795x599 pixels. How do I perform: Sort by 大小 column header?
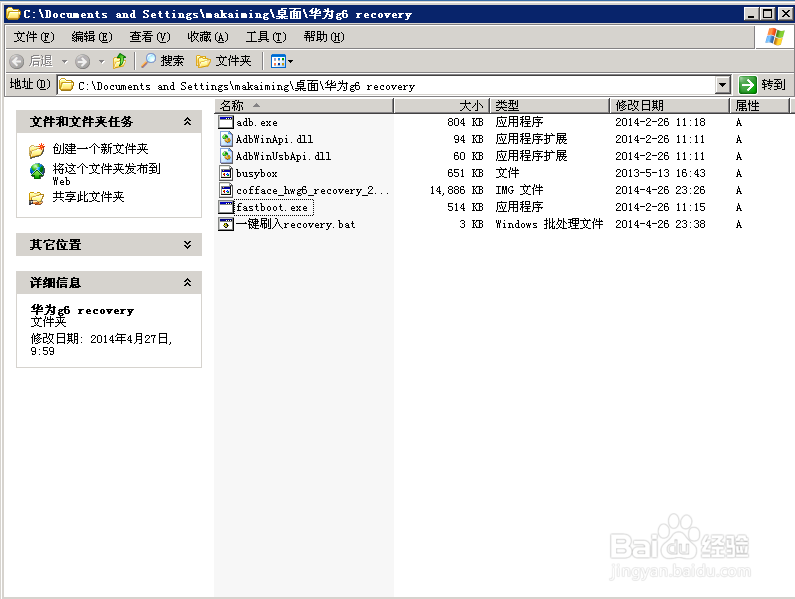tap(441, 105)
